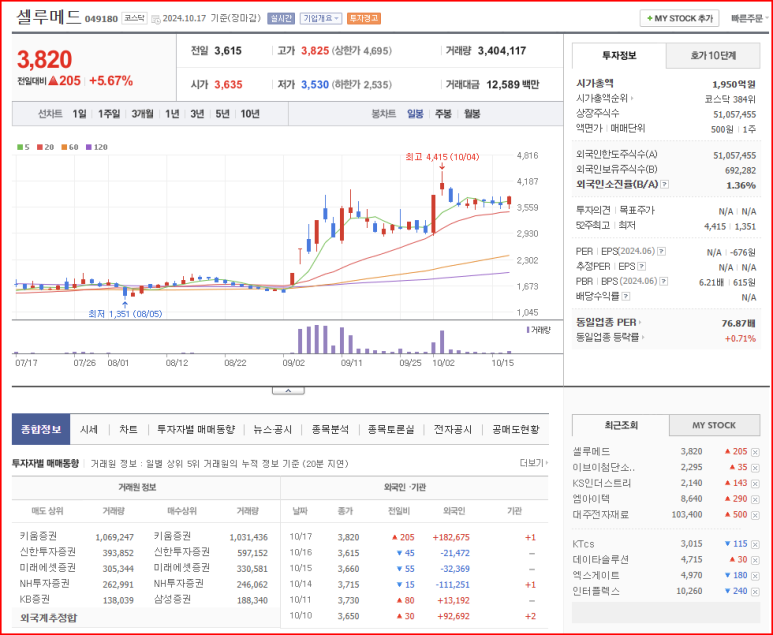
Task: Select 5년 line chart period
Action: (x=222, y=114)
